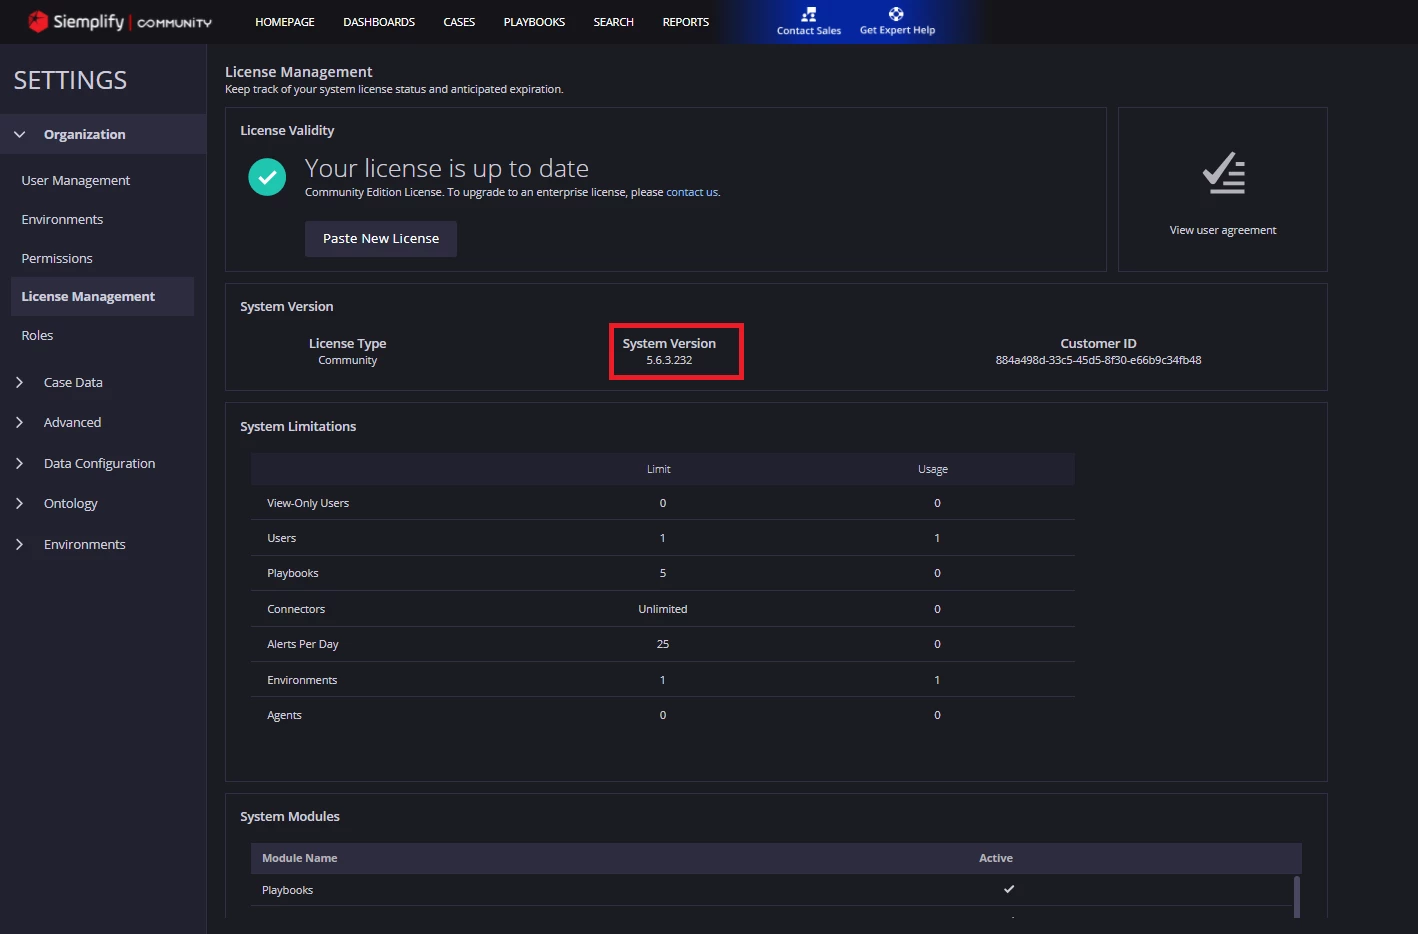Click the Playbooks limit value 5
The height and width of the screenshot is (934, 1418).
[x=662, y=573]
